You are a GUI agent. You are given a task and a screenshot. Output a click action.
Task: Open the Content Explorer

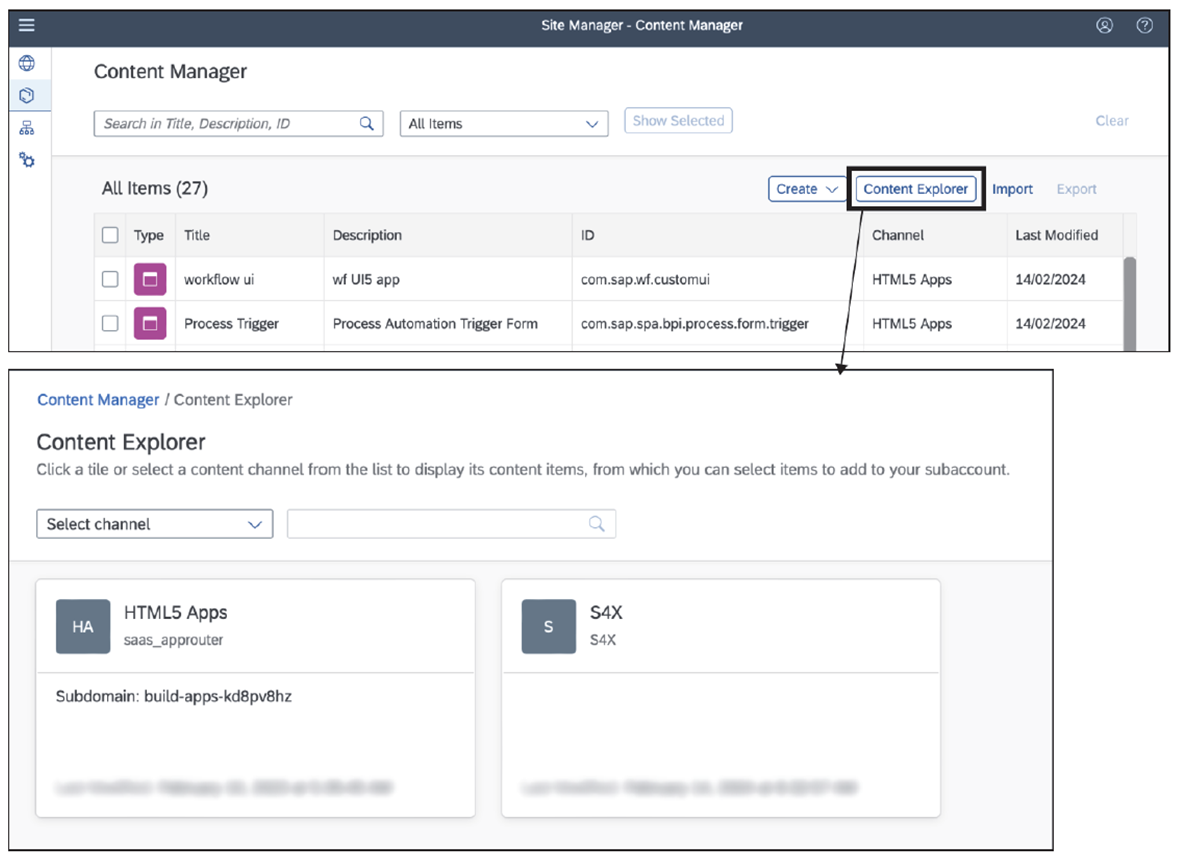coord(915,188)
